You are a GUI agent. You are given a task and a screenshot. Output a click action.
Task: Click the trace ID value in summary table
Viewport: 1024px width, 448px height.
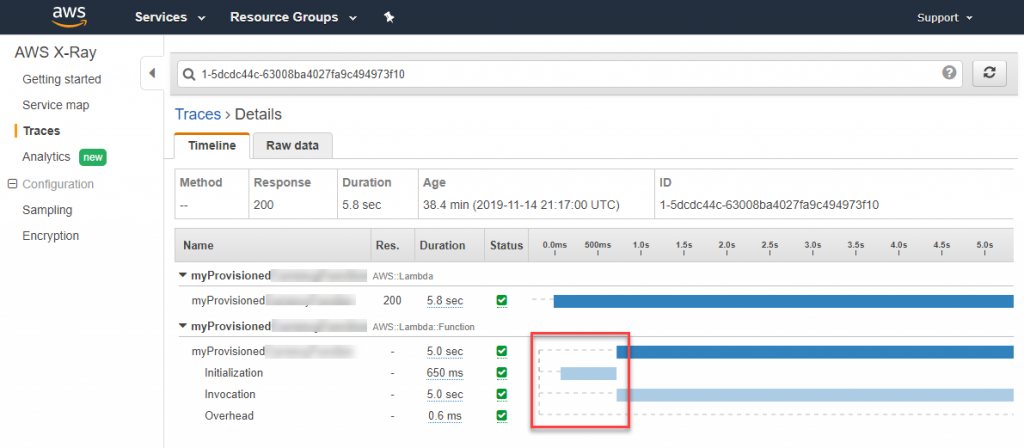(x=769, y=205)
